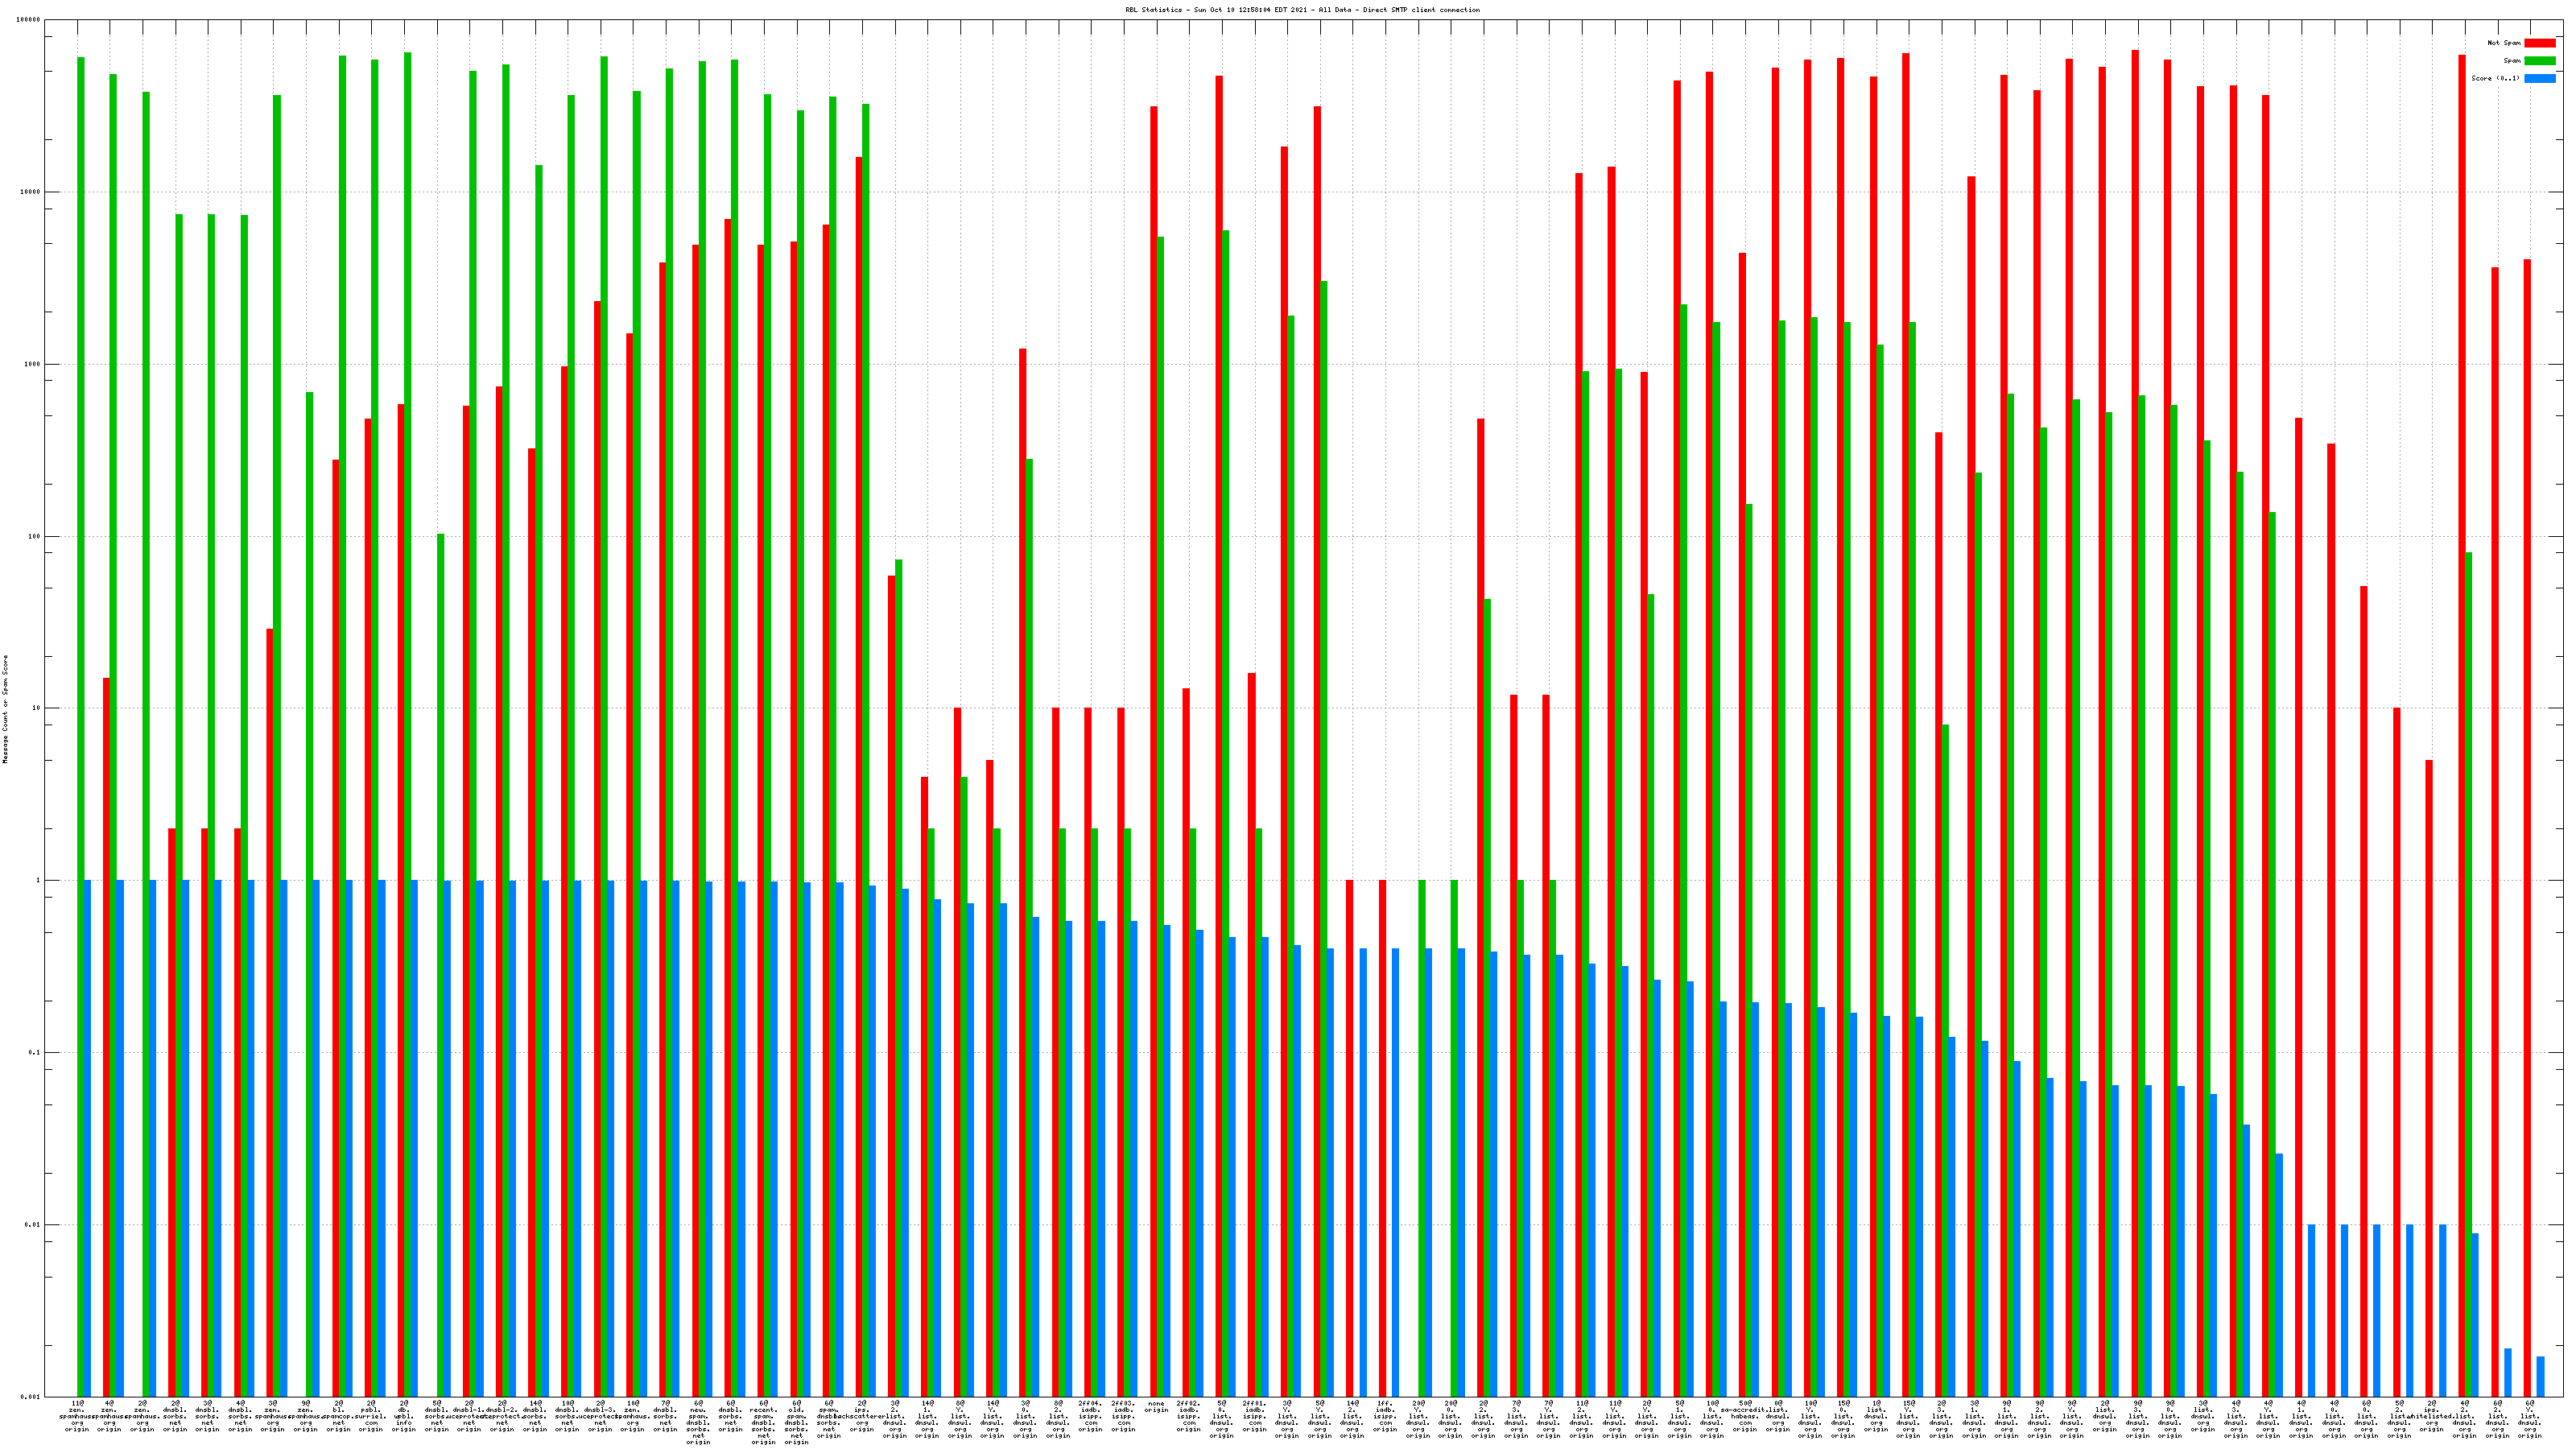Click the 'none origin' x-axis label
The image size is (2576, 1449).
(1156, 1407)
